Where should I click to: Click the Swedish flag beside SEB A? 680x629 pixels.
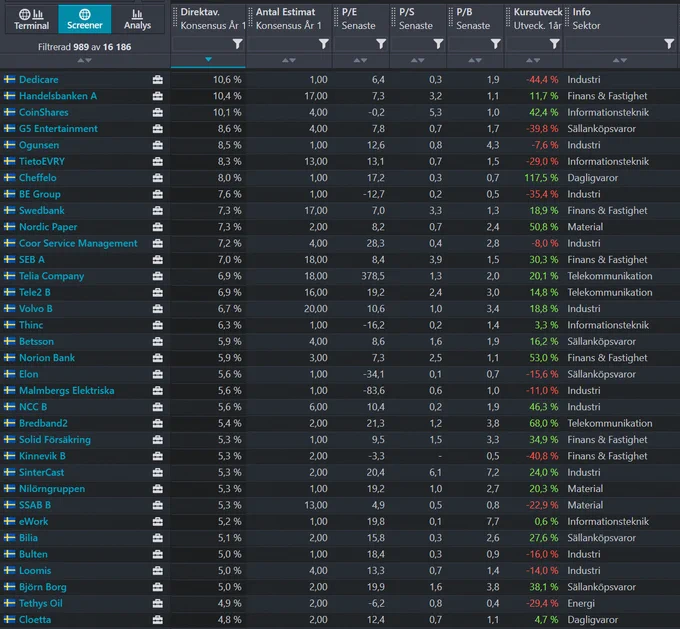coord(10,259)
